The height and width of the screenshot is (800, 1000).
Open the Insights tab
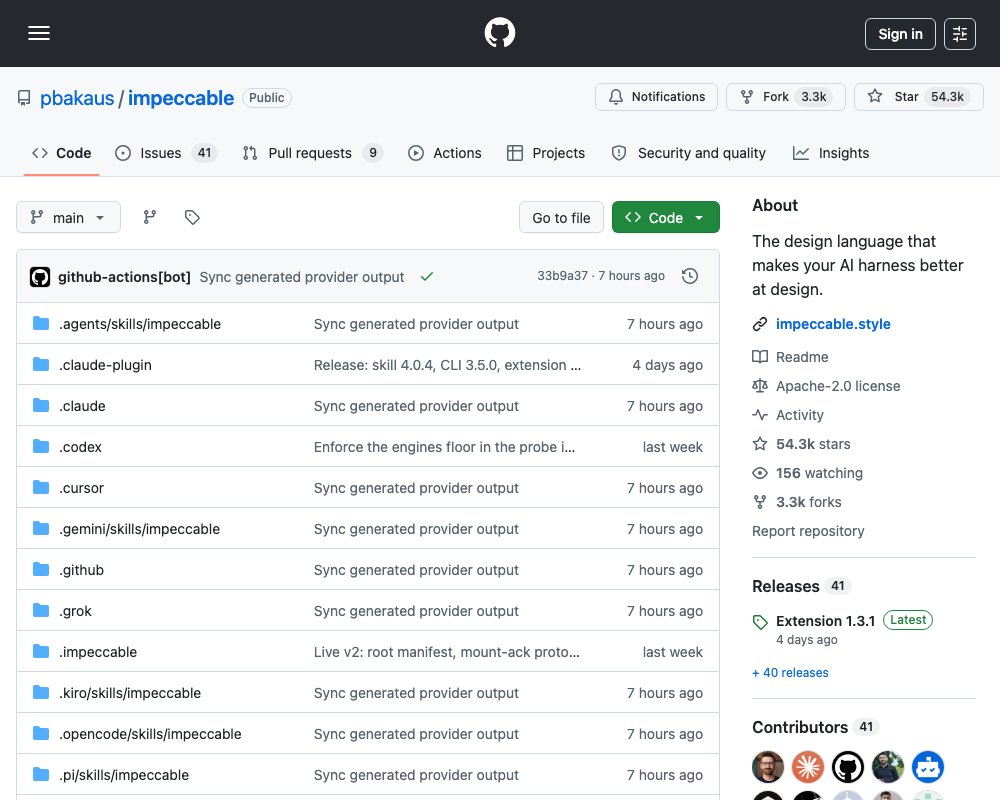coord(830,153)
